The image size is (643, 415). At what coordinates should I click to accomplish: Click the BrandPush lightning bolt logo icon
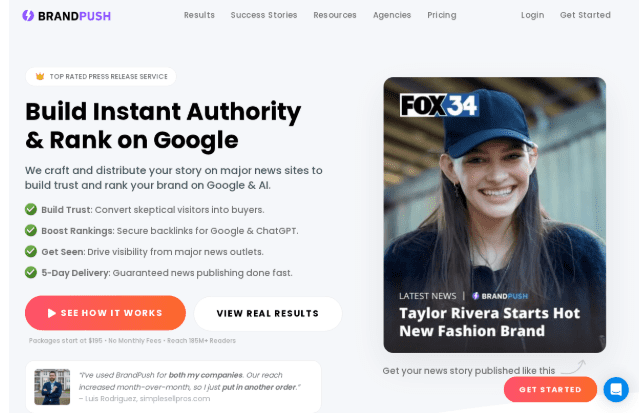[28, 16]
